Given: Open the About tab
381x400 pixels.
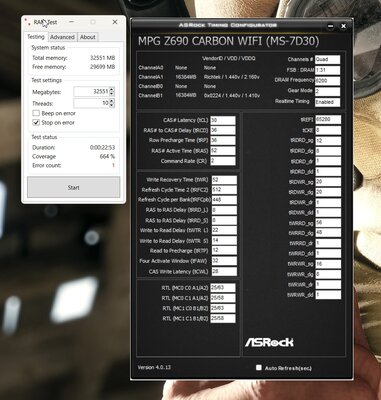Looking at the screenshot, I should (88, 37).
